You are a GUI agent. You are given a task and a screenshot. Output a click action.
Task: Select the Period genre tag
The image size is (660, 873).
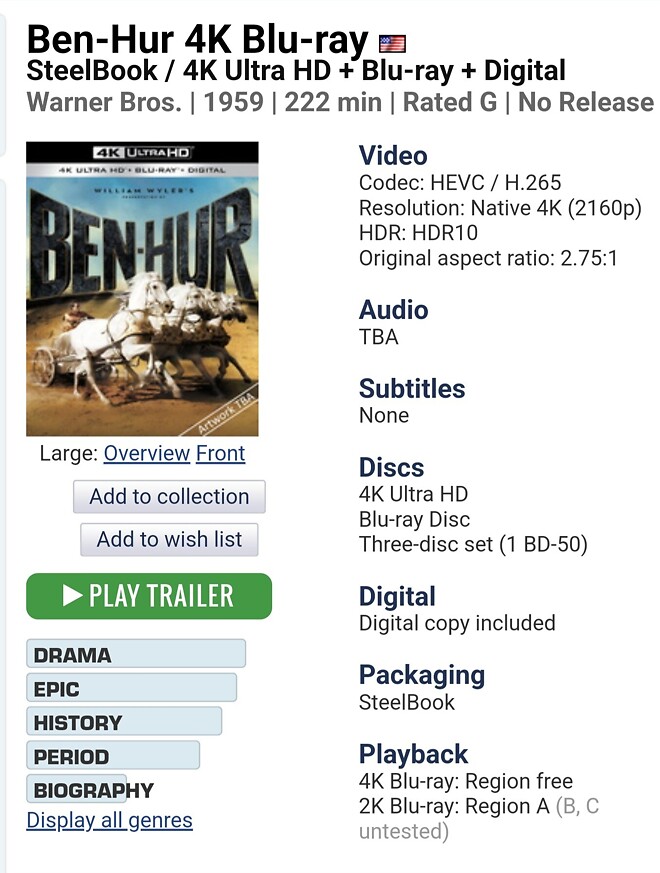click(x=113, y=756)
